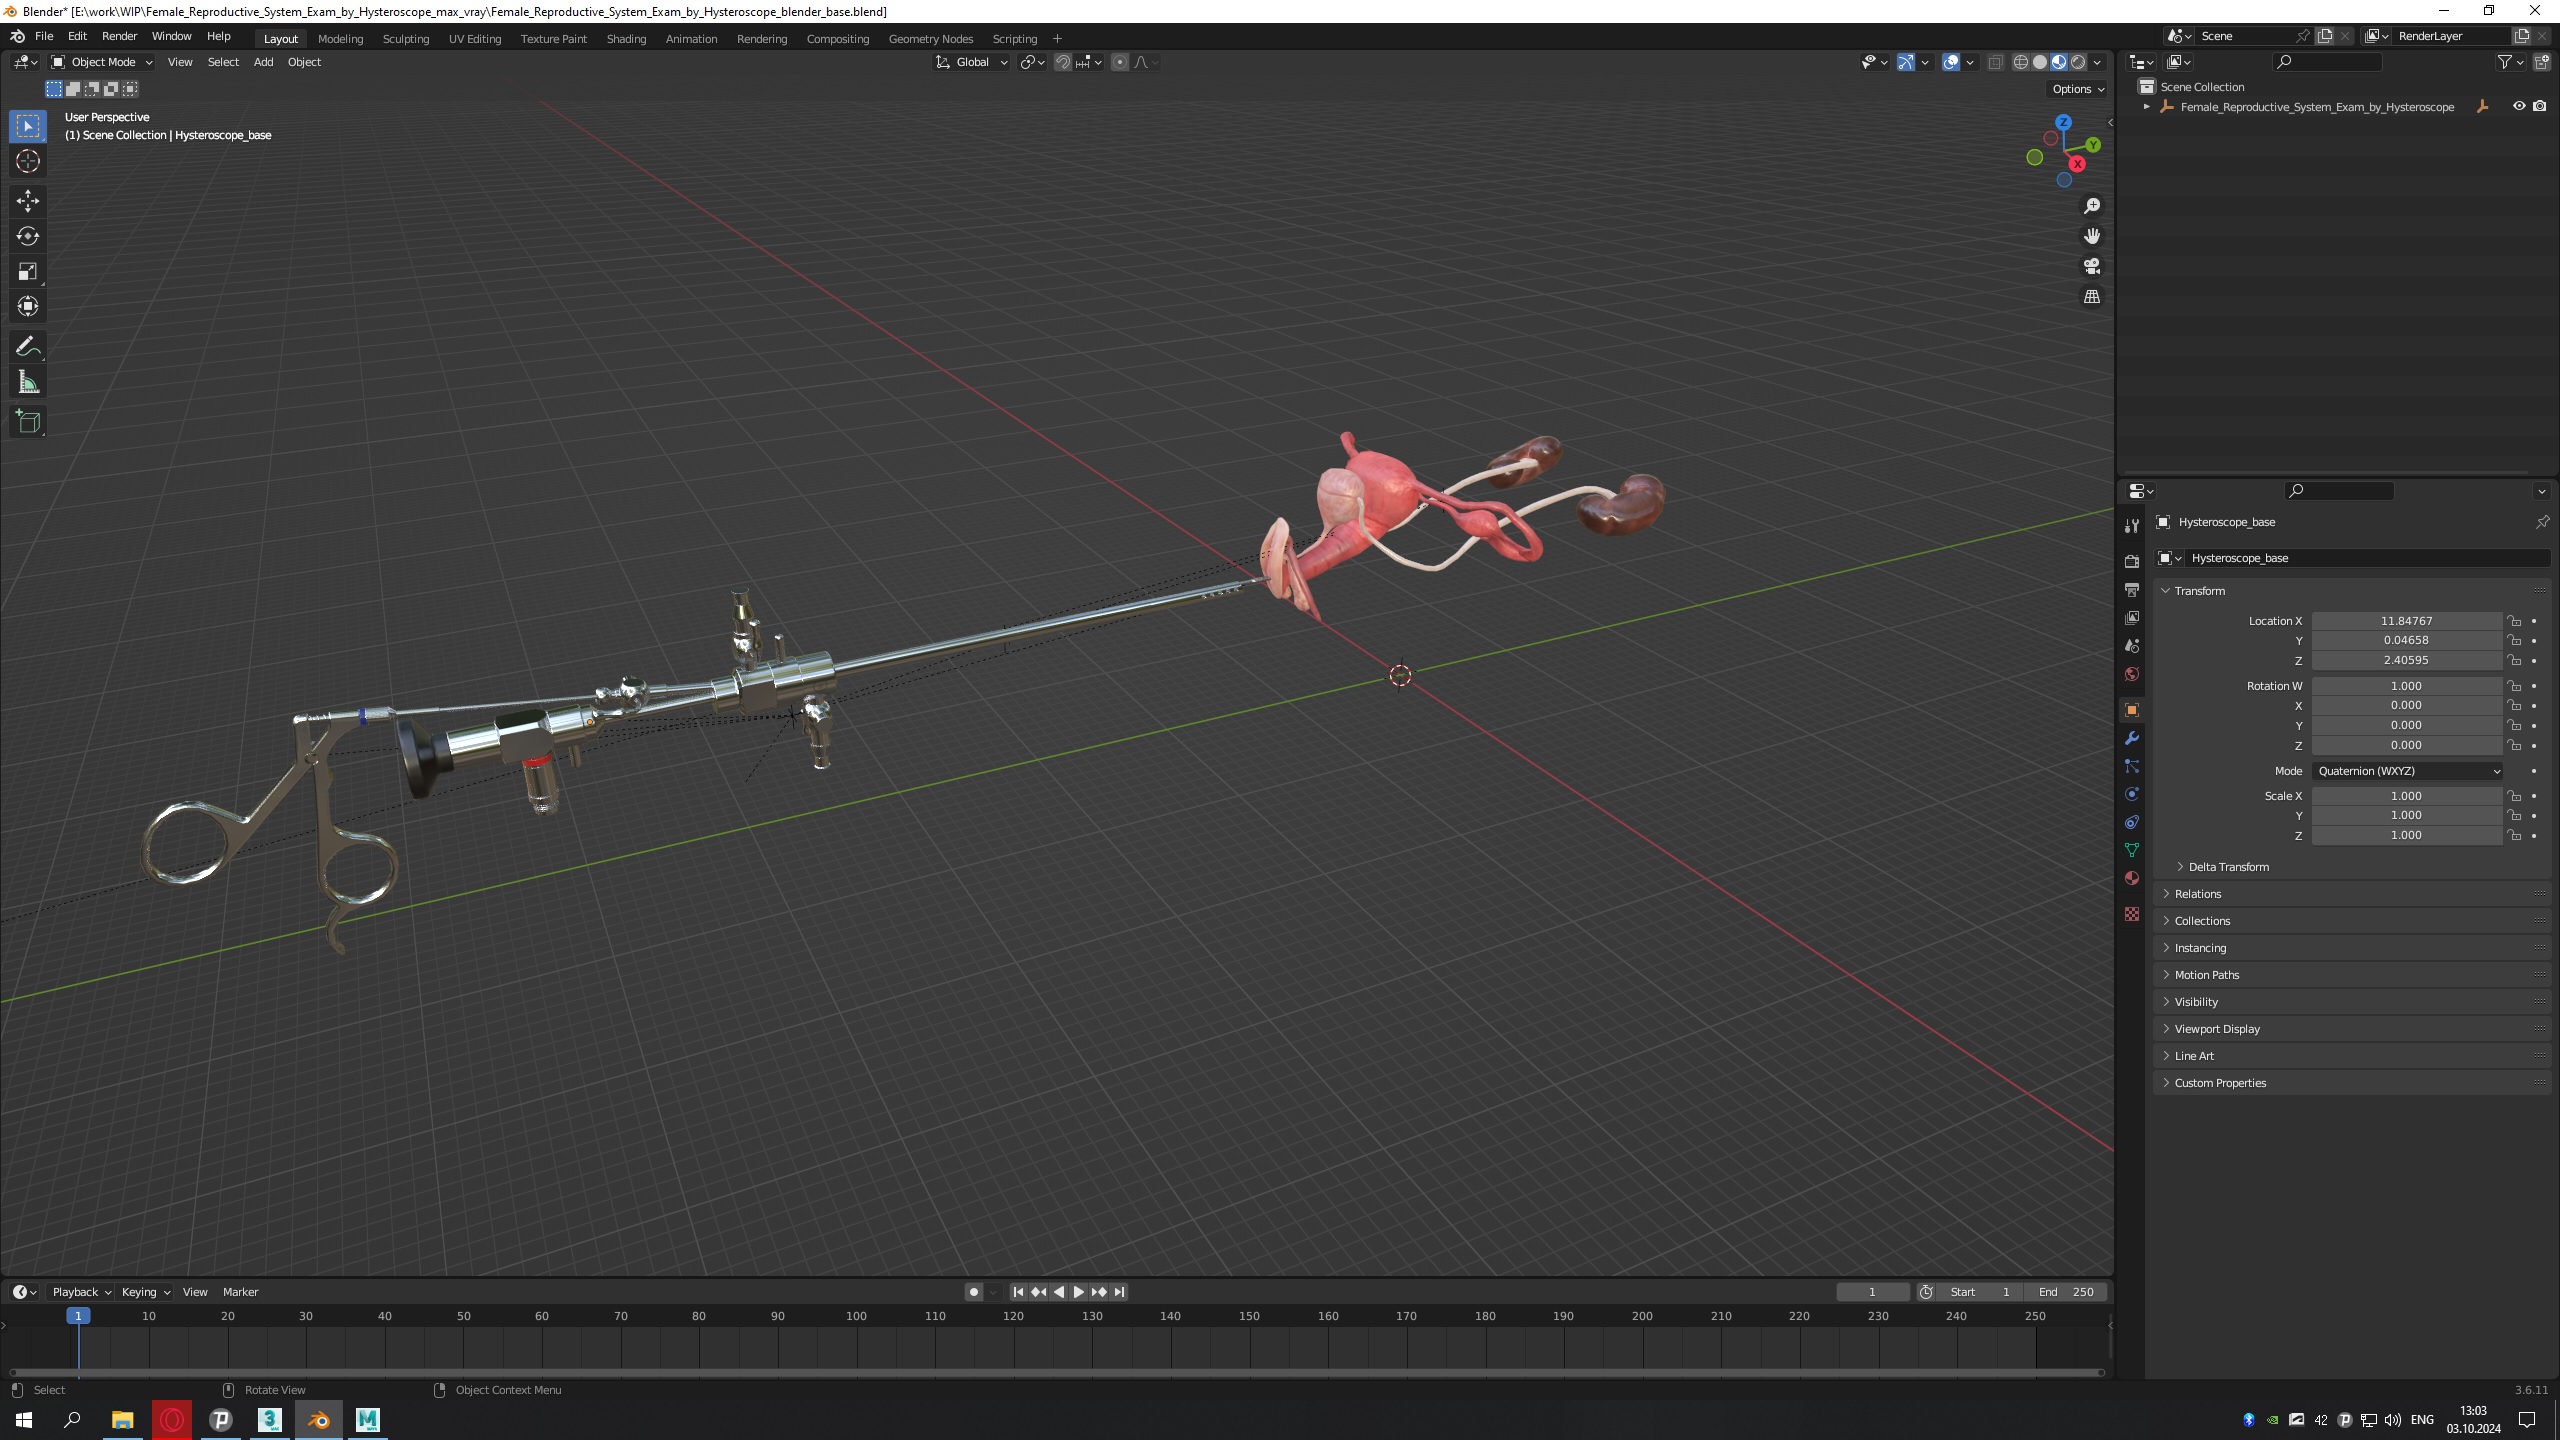Toggle snapping magnet in header
2560x1440 pixels.
click(x=1062, y=62)
